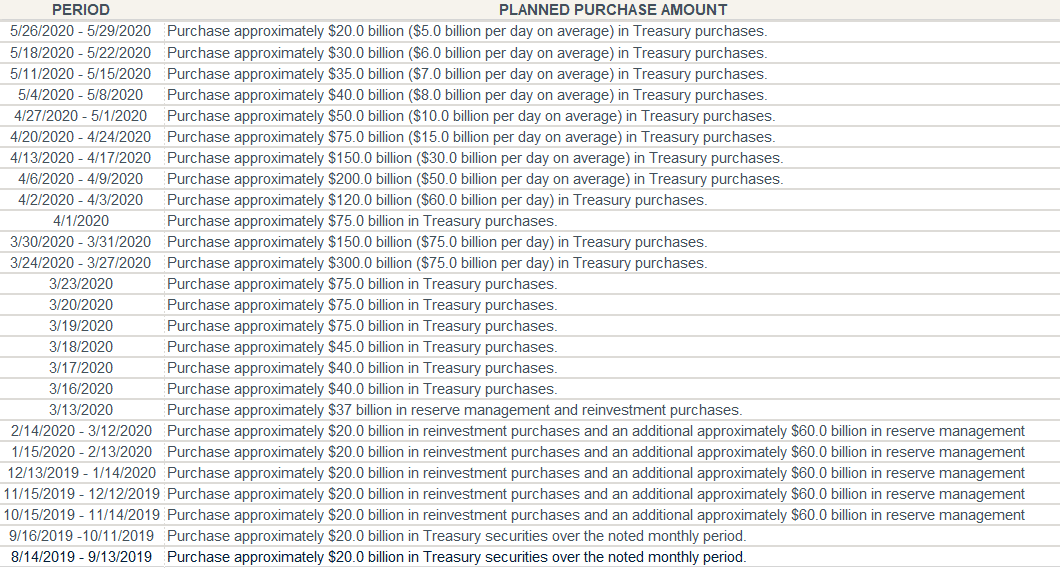Select the 9/16/2019 -10/11/2019 period cell
Viewport: 1060px width, 568px height.
(81, 535)
